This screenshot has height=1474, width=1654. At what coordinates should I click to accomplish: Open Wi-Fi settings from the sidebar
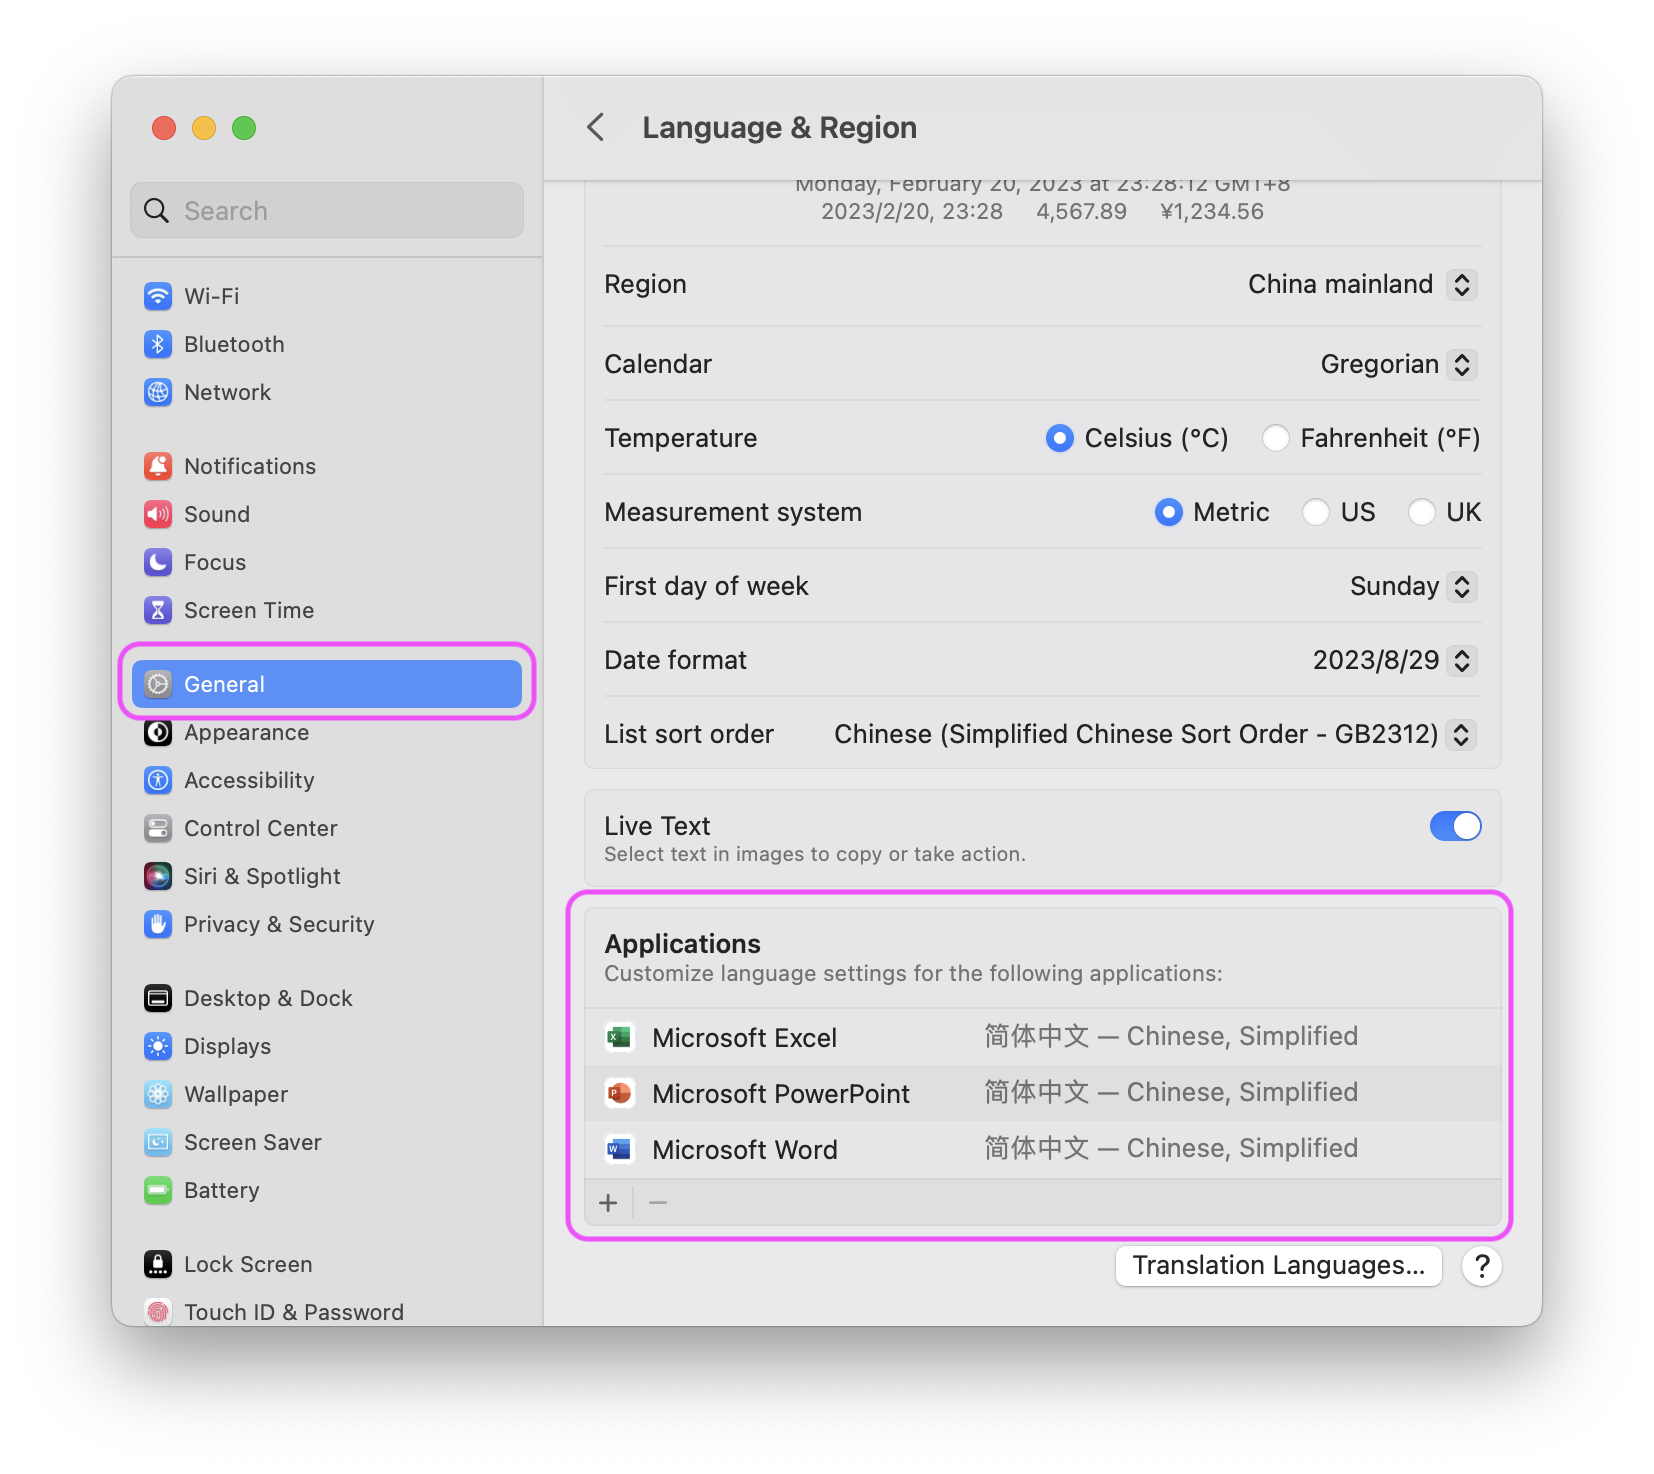pos(211,296)
